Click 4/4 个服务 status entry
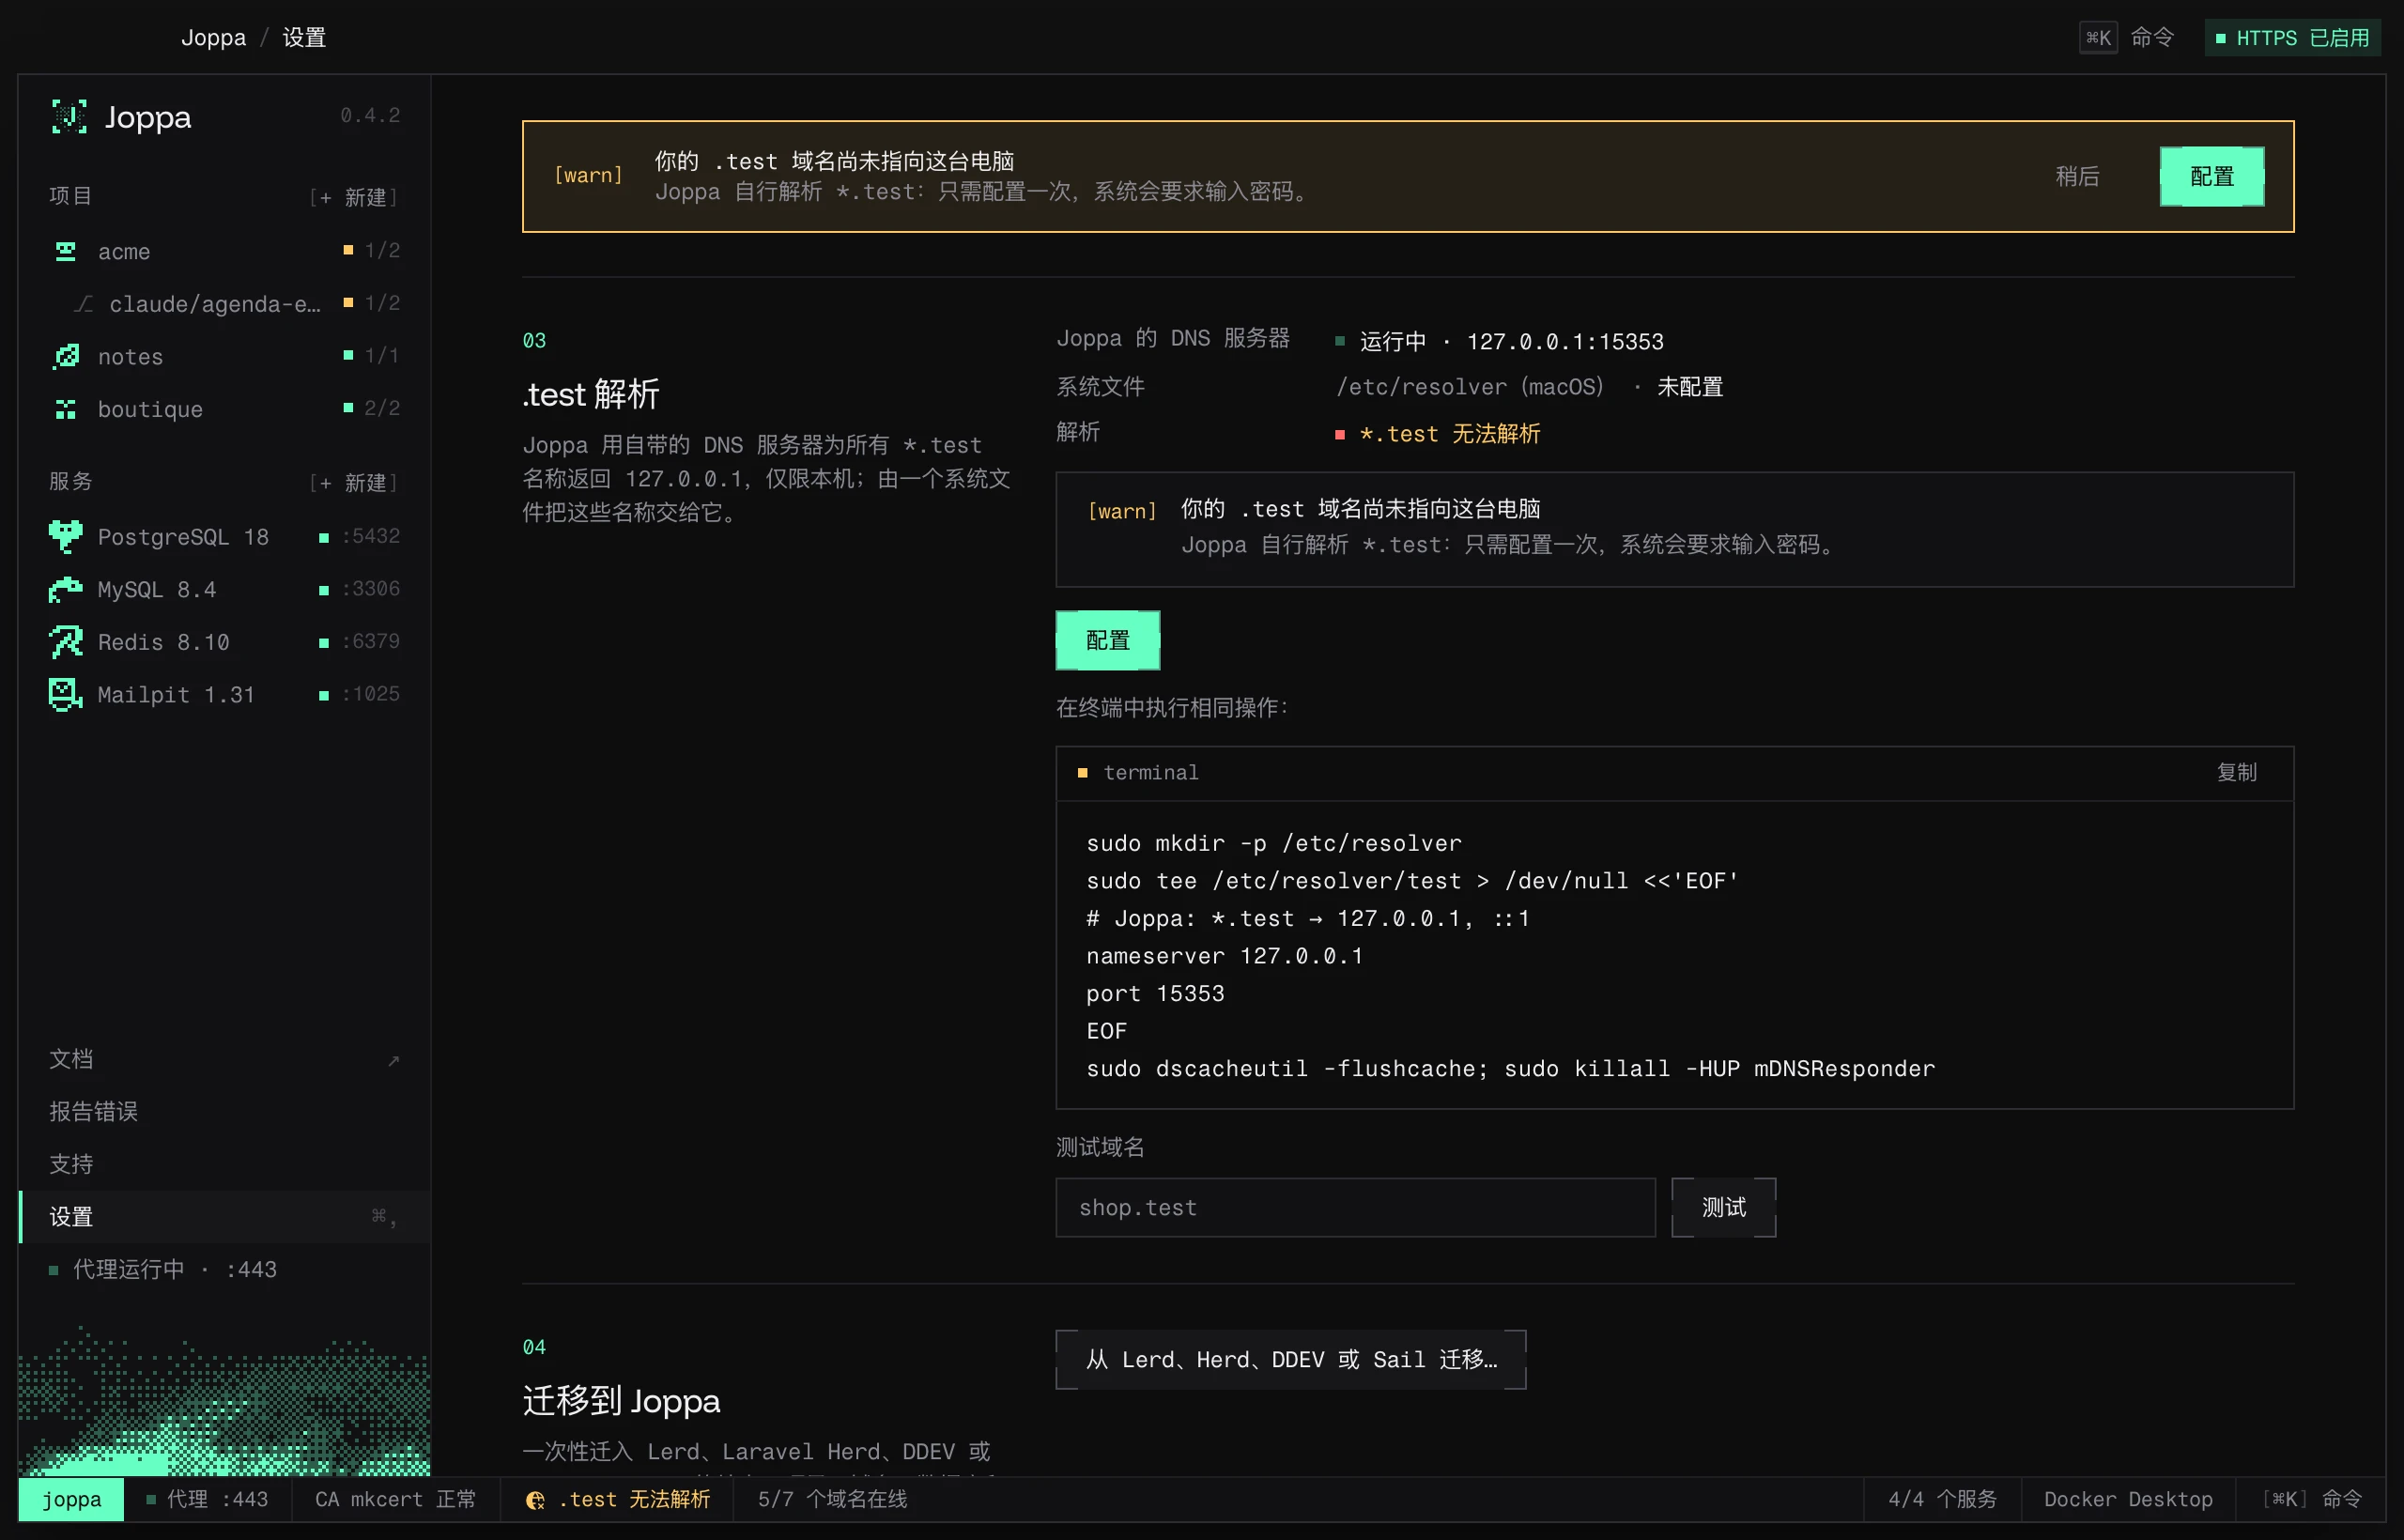Screen dimensions: 2404x1540 1942,1499
